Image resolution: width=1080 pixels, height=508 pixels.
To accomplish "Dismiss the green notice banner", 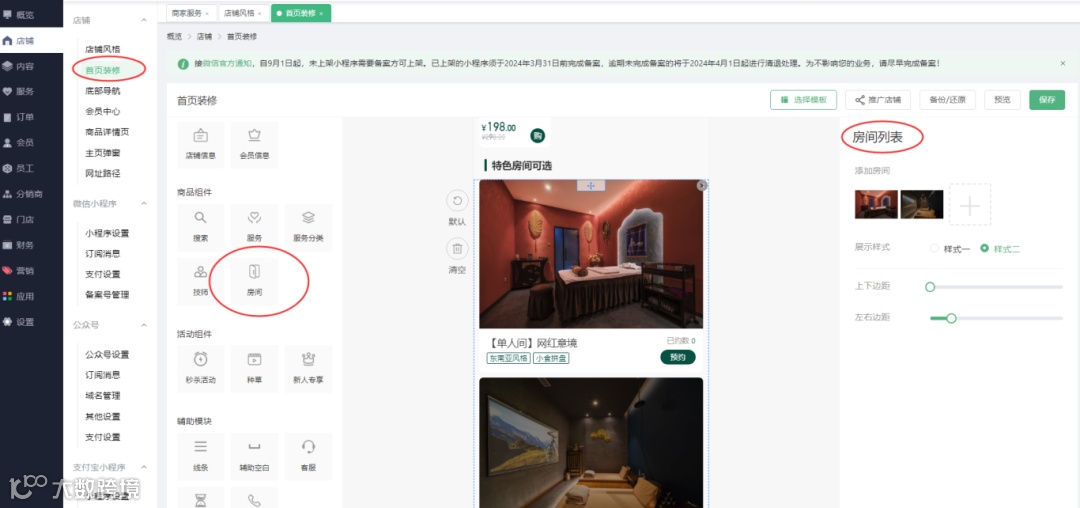I will pyautogui.click(x=1063, y=63).
